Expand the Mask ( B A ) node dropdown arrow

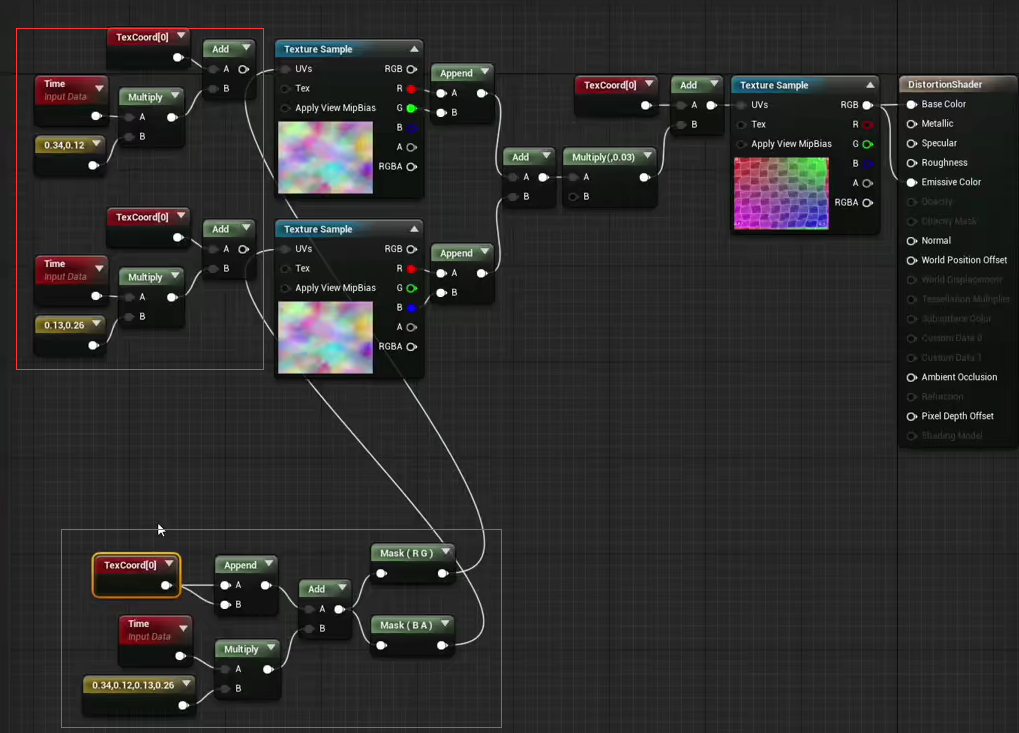click(445, 624)
